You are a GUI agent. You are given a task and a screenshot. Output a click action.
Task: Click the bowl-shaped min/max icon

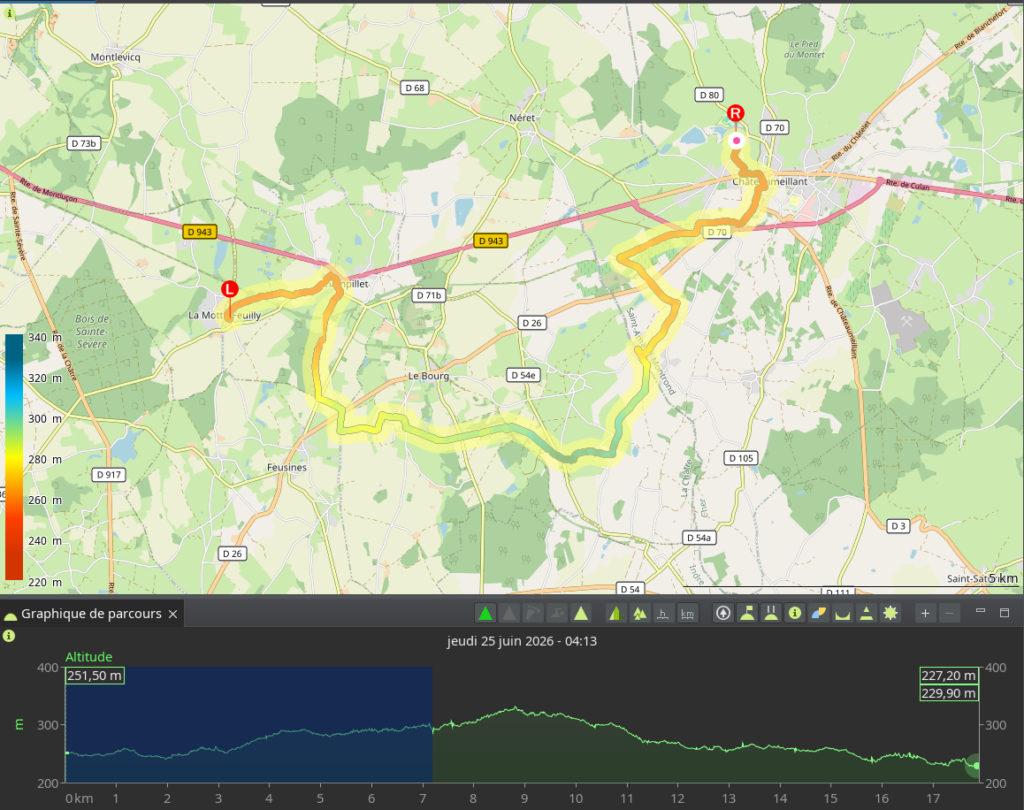click(842, 613)
